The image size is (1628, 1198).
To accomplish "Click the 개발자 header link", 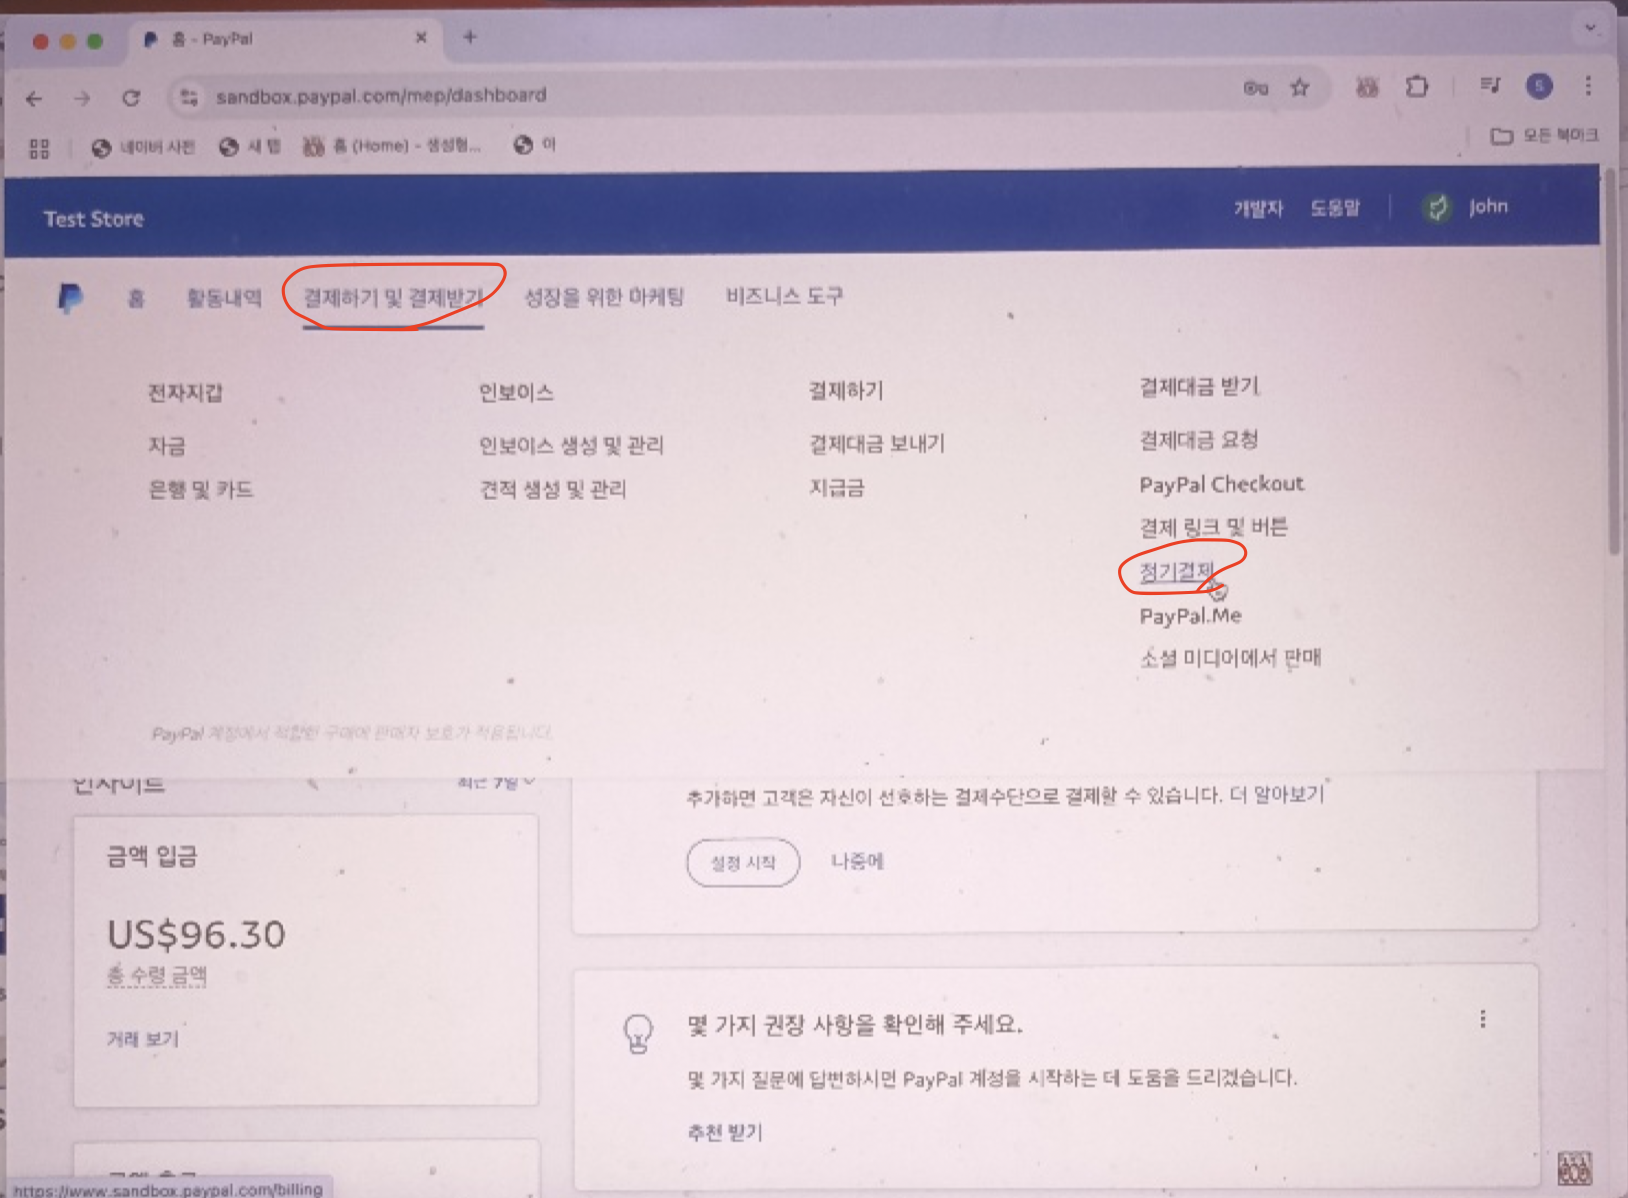I will pyautogui.click(x=1258, y=208).
